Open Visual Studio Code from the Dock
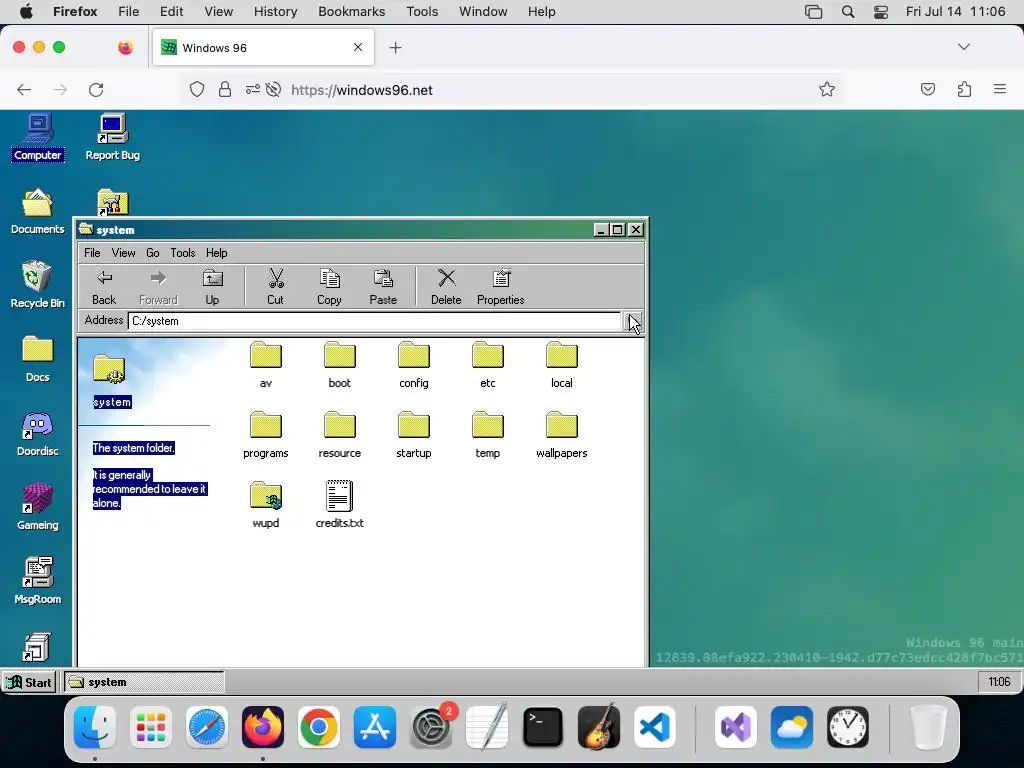Image resolution: width=1024 pixels, height=768 pixels. 654,727
